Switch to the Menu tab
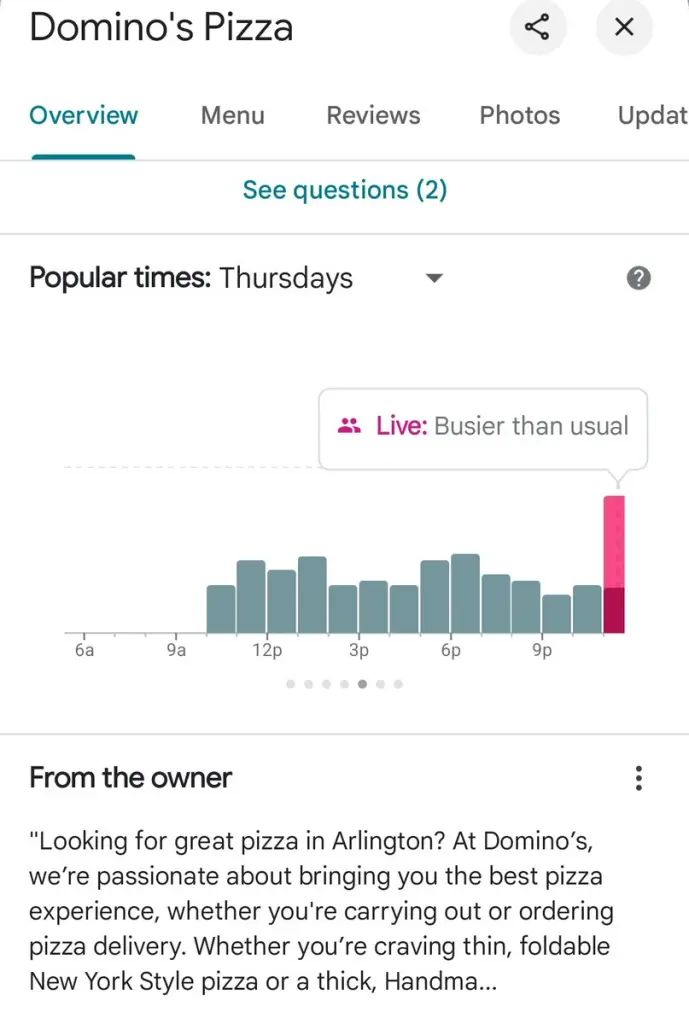Screen dimensions: 689x1024 coord(232,115)
